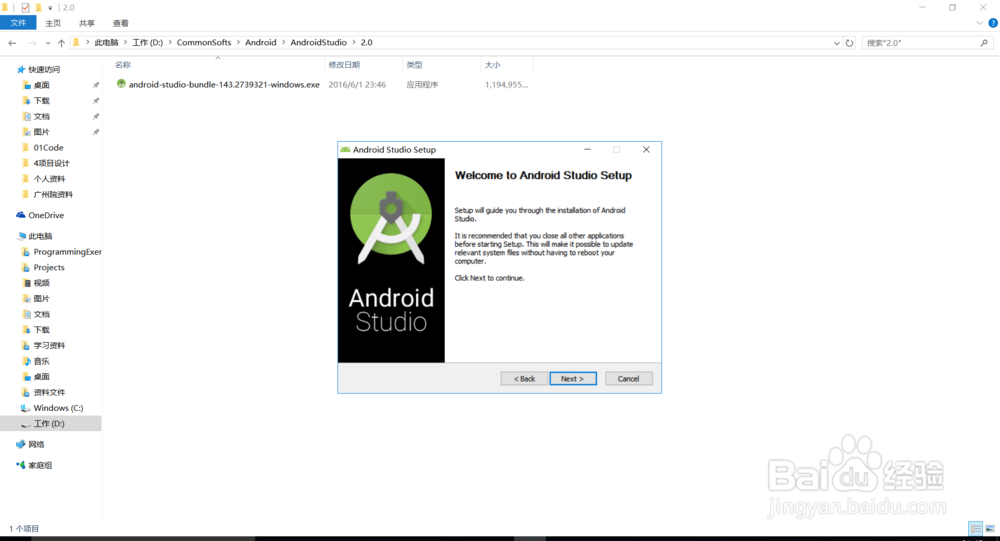Click CommonSofts in the address path
The image size is (1000, 541).
[204, 43]
